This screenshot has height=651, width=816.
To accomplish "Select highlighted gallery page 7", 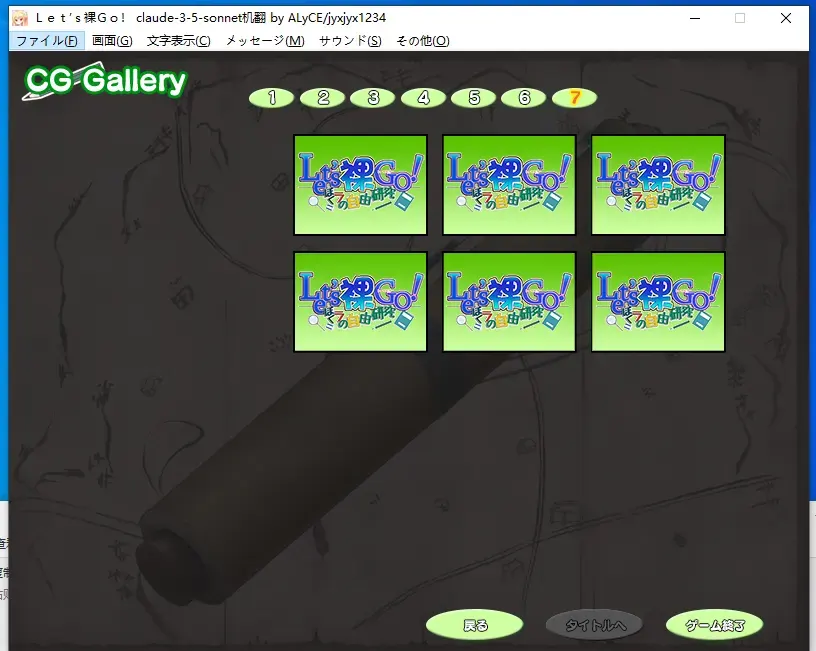I will (x=575, y=98).
